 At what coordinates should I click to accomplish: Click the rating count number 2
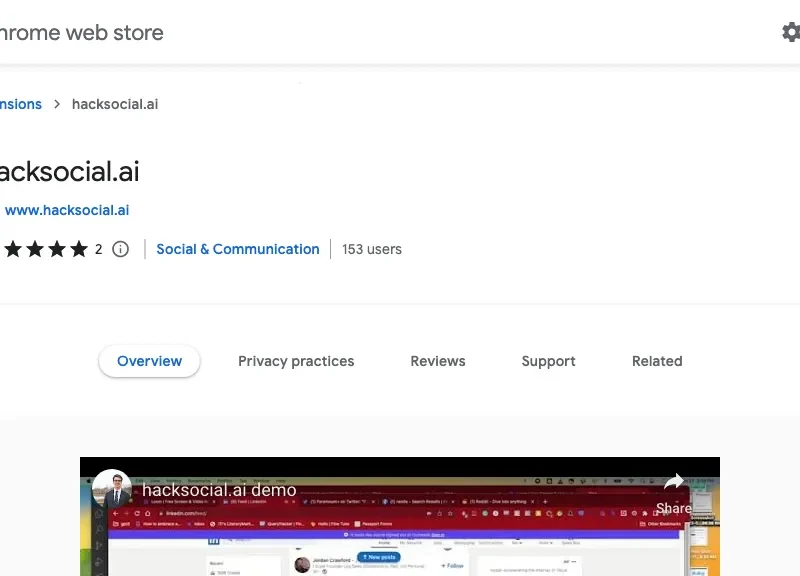99,249
